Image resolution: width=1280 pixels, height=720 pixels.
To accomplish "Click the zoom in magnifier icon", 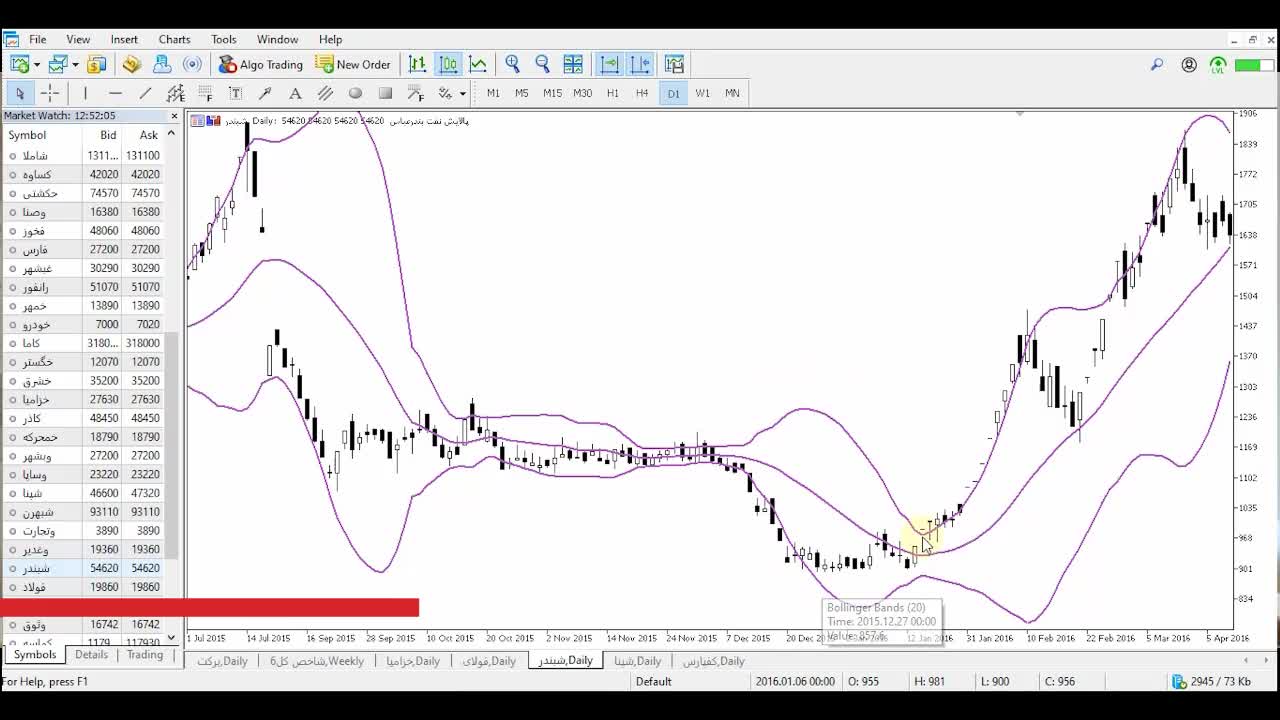I will (x=512, y=64).
